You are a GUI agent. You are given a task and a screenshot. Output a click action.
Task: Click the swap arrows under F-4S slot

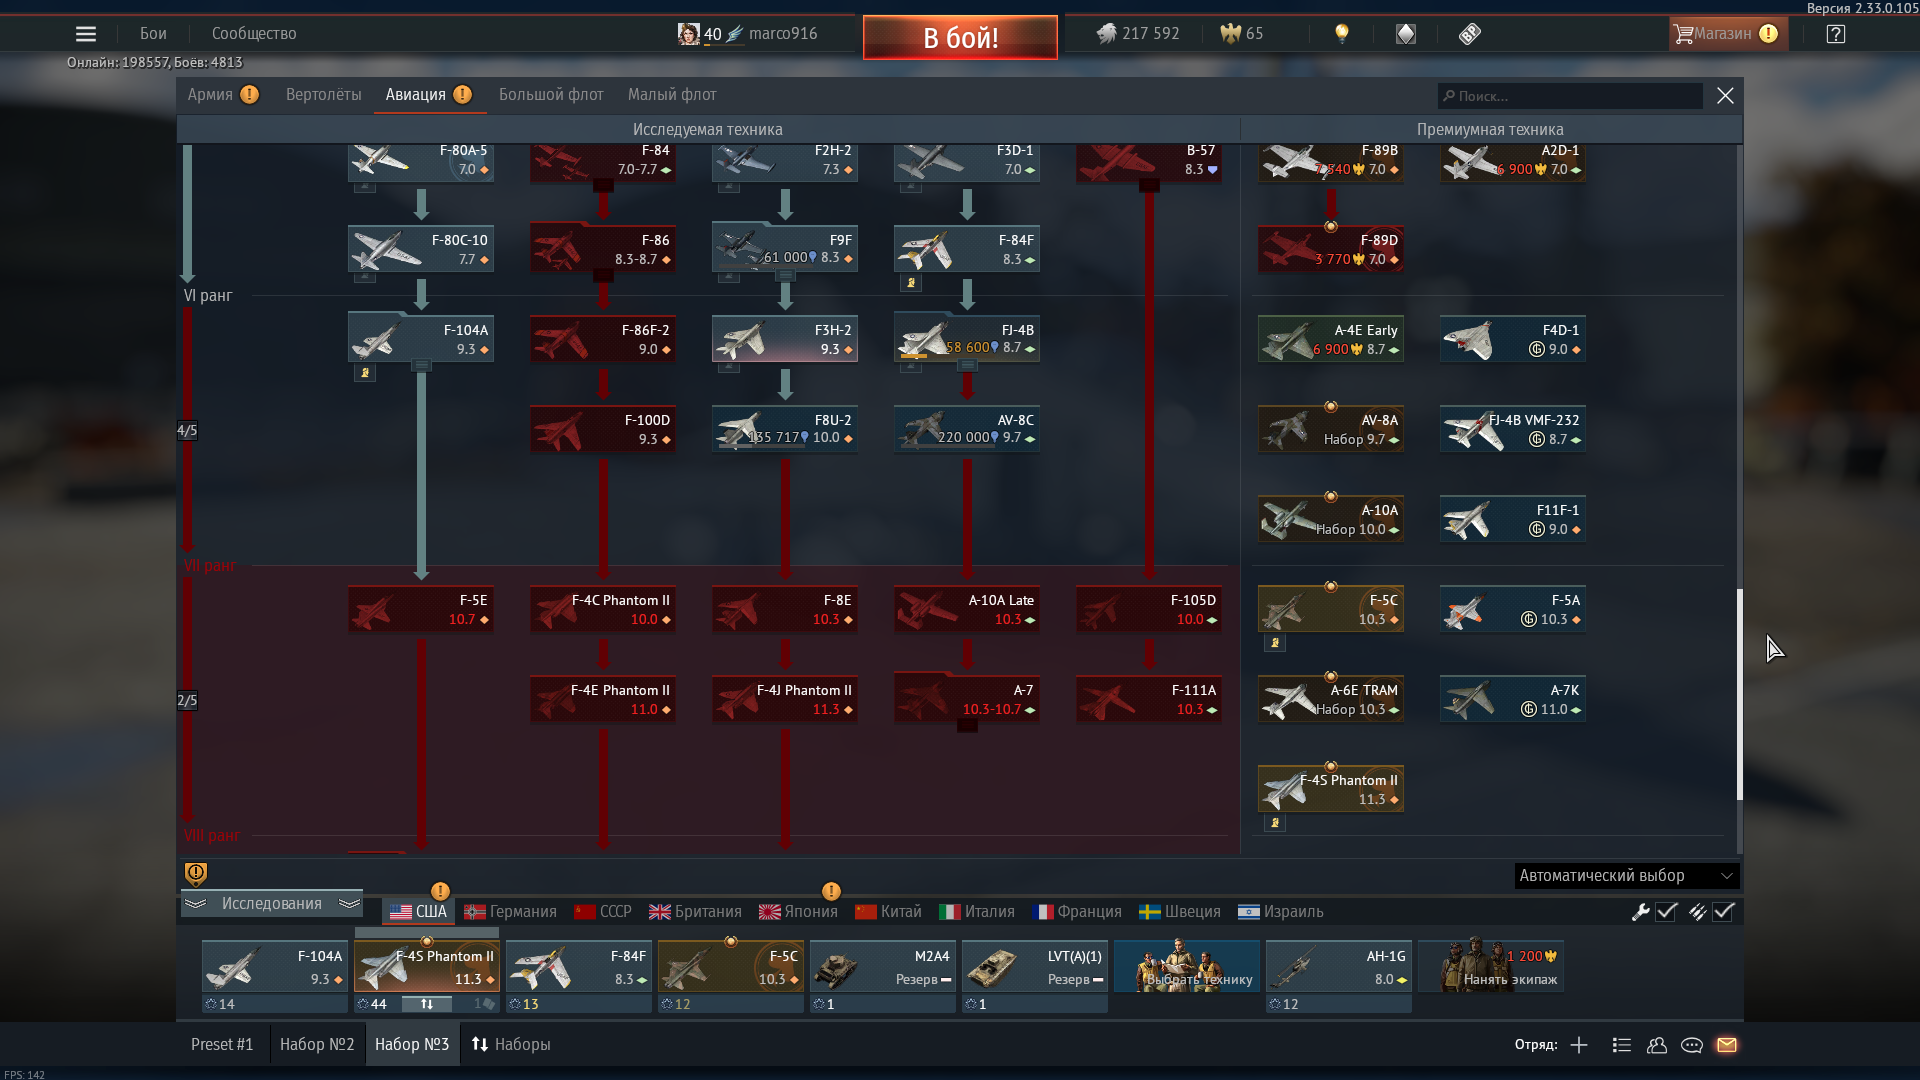tap(427, 1004)
